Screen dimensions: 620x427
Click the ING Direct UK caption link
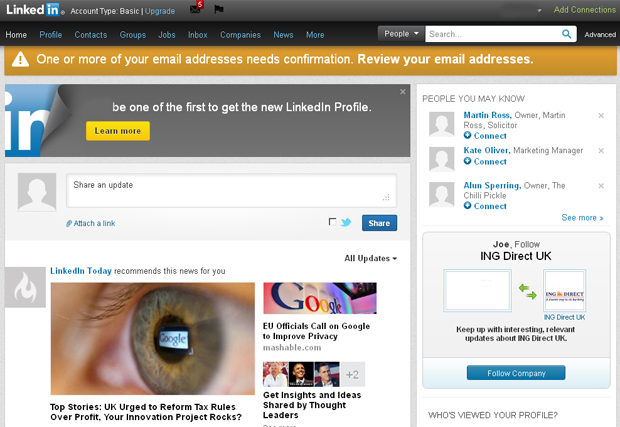[x=564, y=317]
